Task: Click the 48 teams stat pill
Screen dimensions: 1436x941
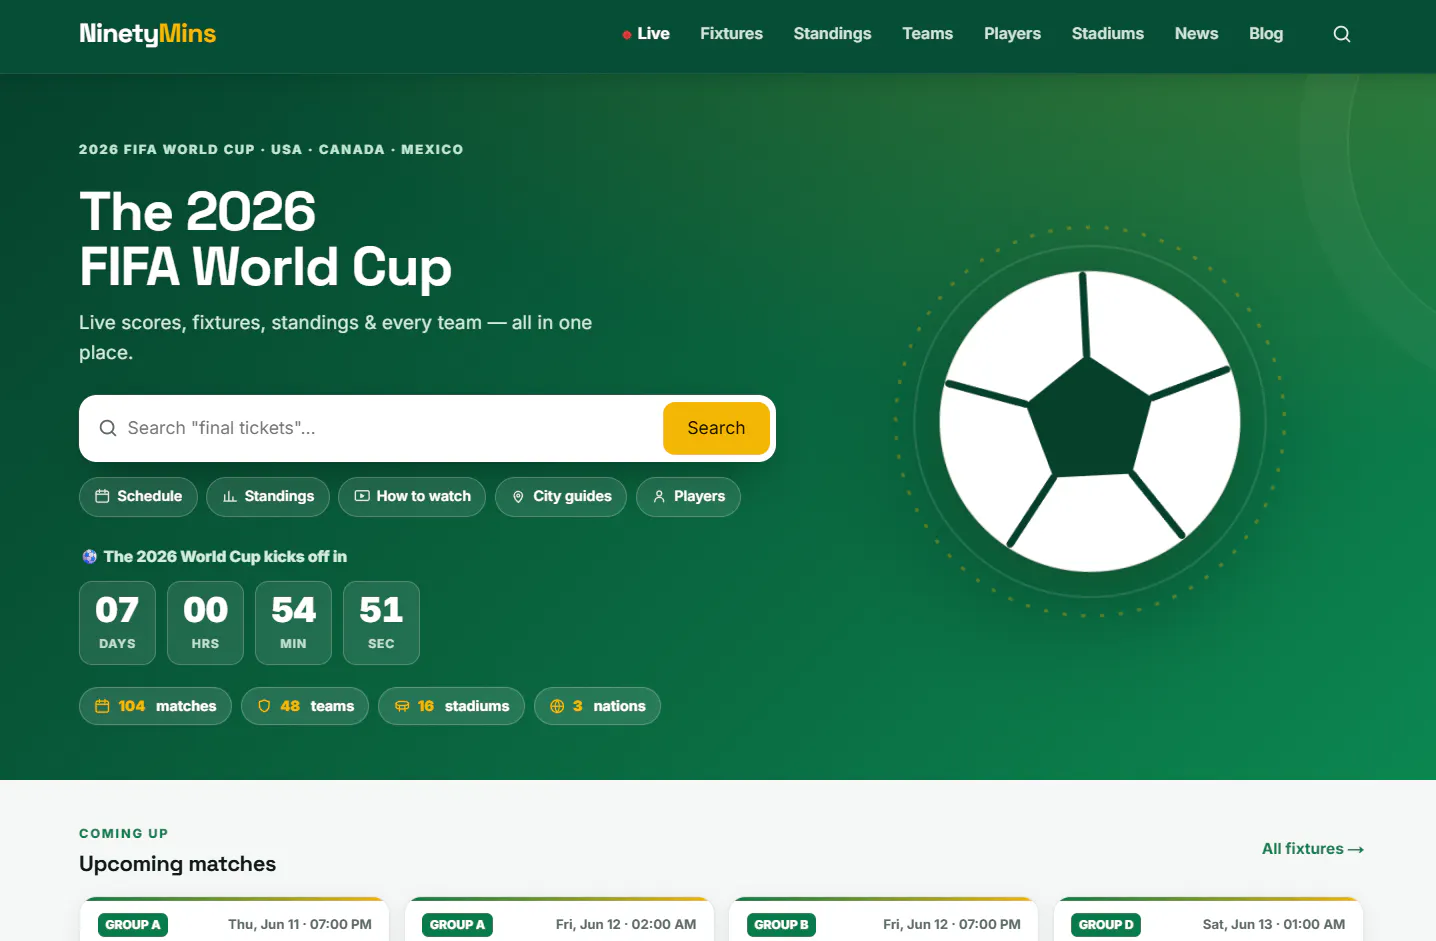Action: click(x=305, y=706)
